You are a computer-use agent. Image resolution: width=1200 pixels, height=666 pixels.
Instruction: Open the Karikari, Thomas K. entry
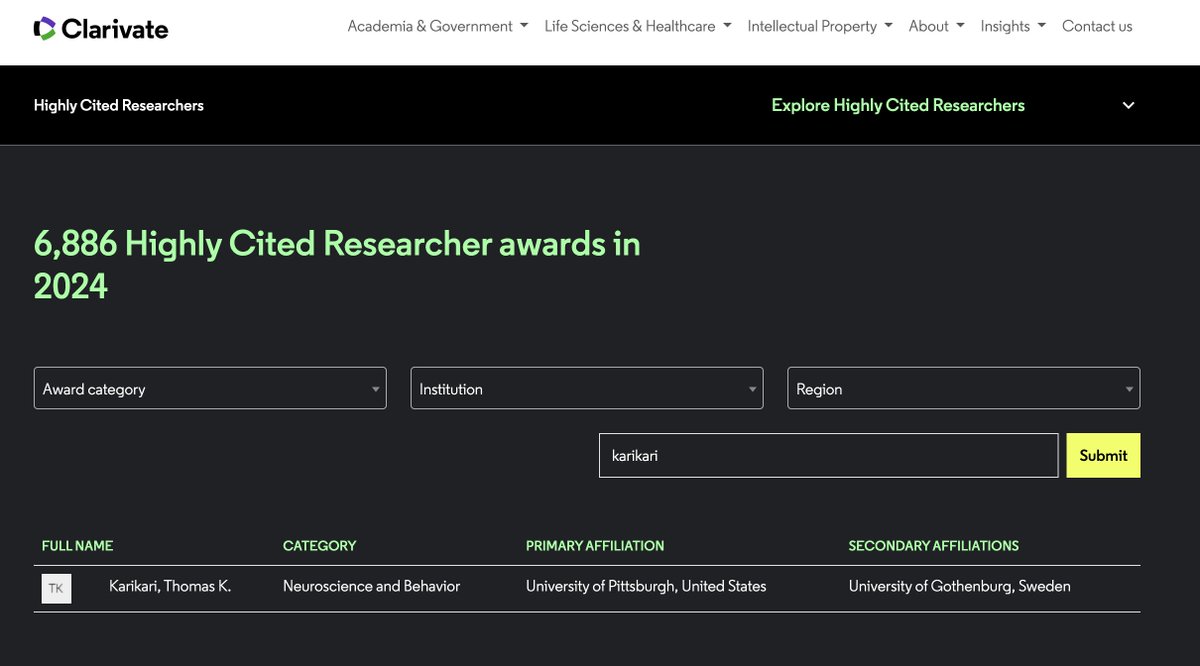170,587
